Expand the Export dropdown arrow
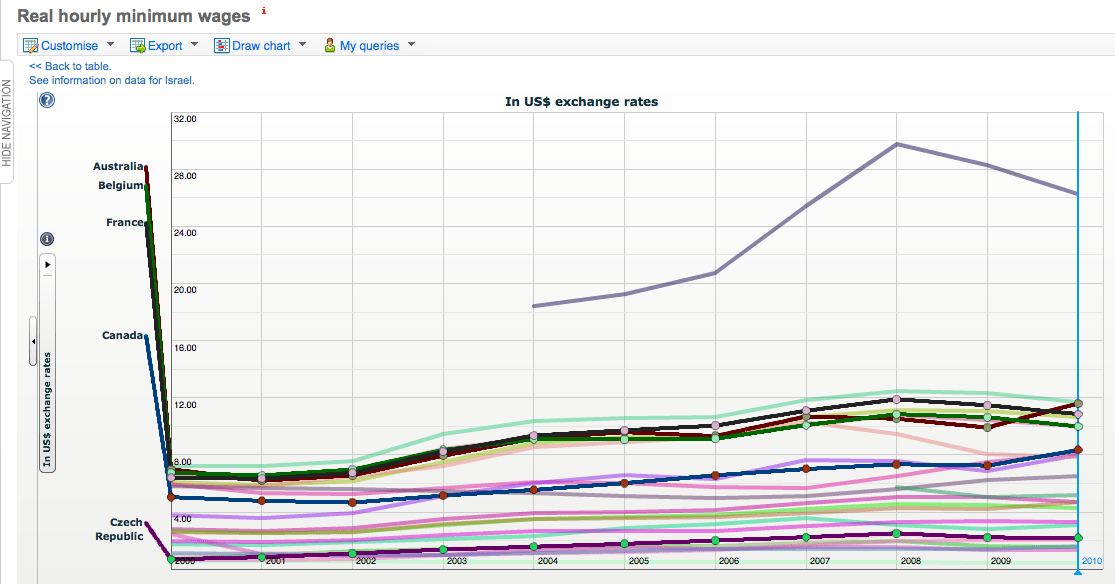 point(194,44)
